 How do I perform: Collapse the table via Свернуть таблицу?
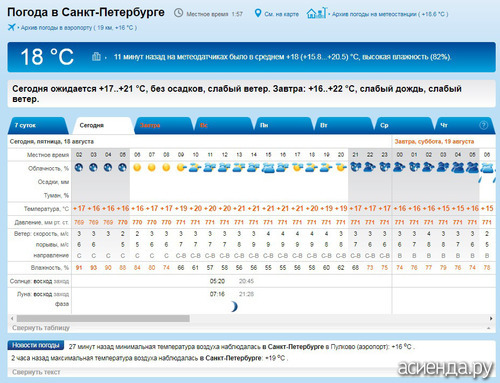[41, 328]
